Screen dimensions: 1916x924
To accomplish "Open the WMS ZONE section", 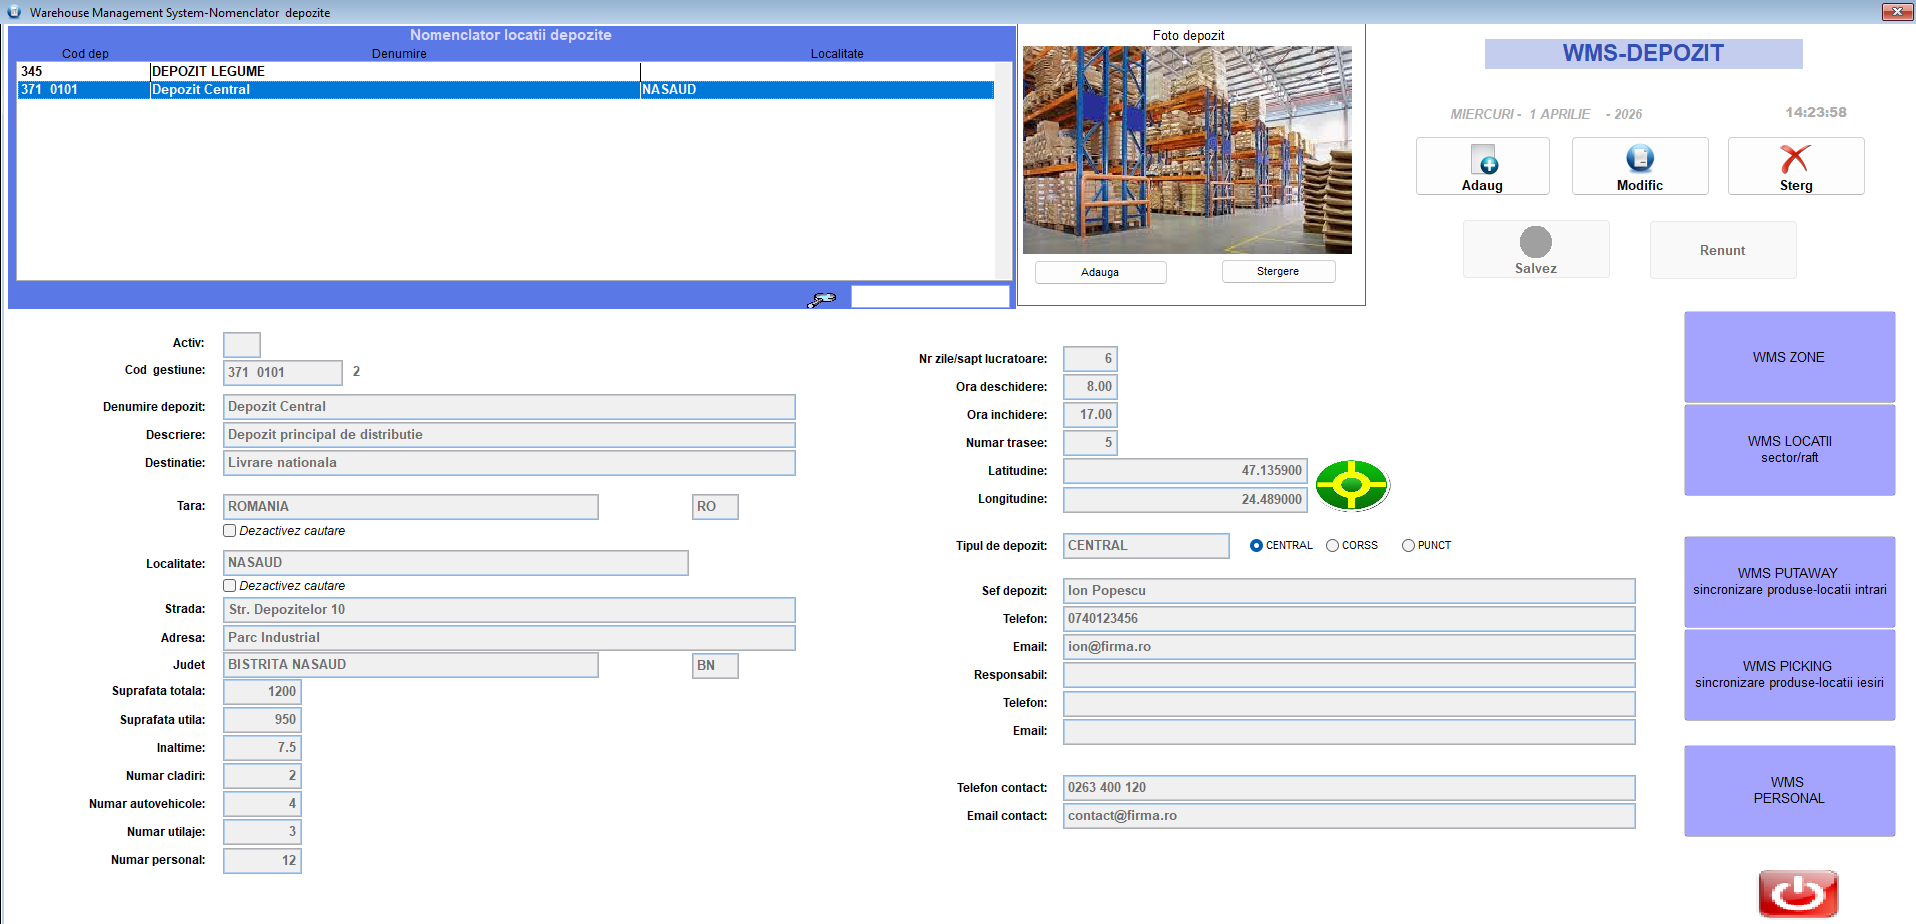I will 1788,357.
